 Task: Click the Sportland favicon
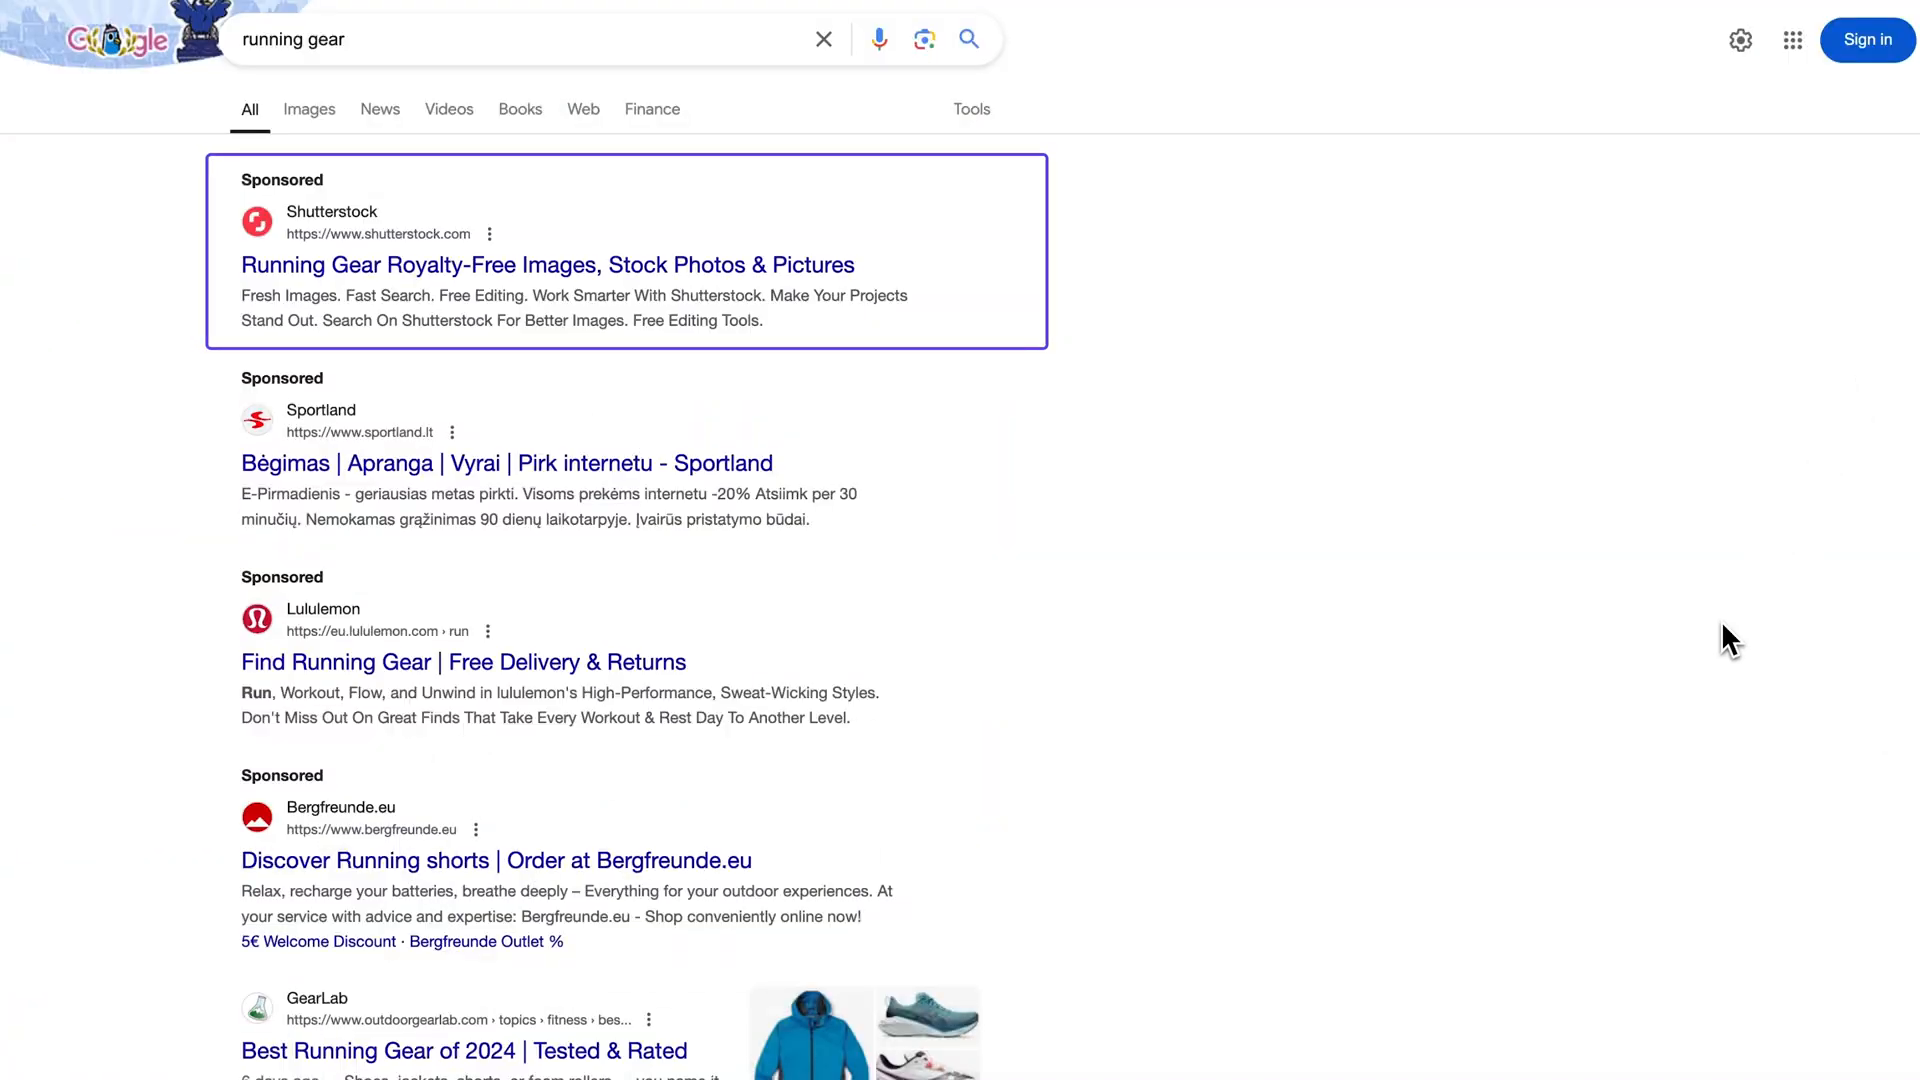[257, 420]
